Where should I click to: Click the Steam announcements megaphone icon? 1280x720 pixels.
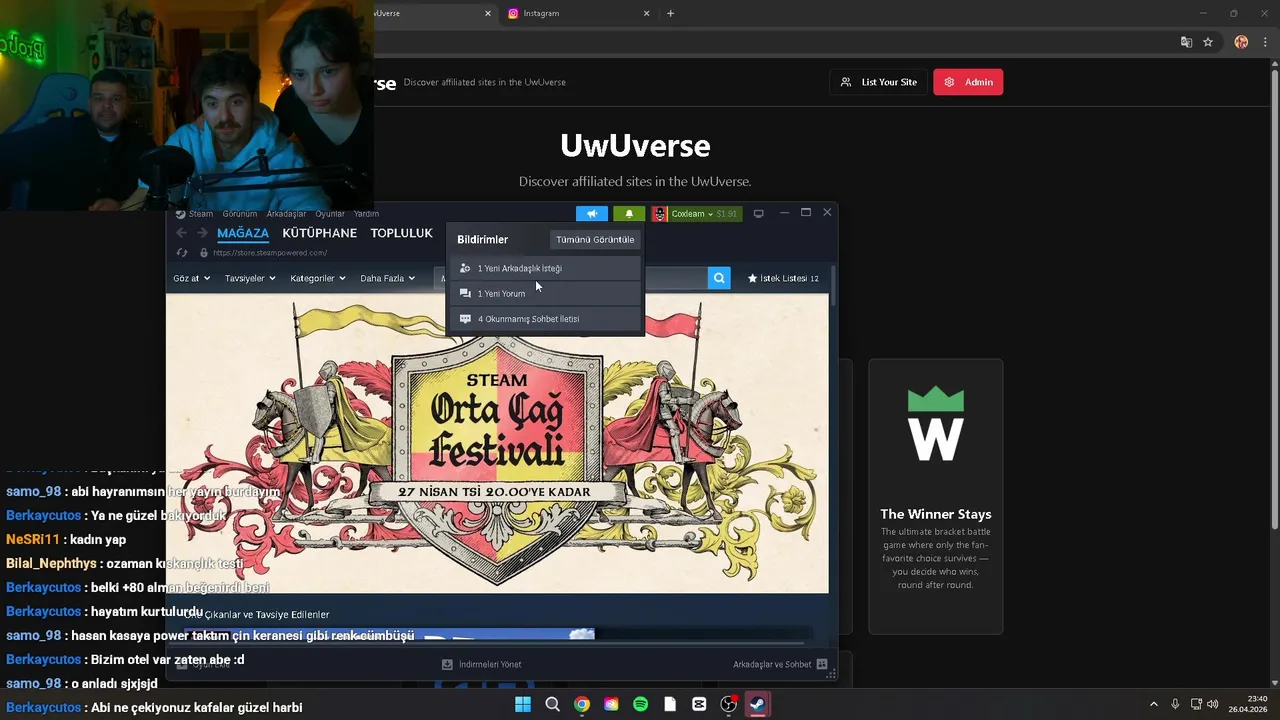tap(592, 213)
